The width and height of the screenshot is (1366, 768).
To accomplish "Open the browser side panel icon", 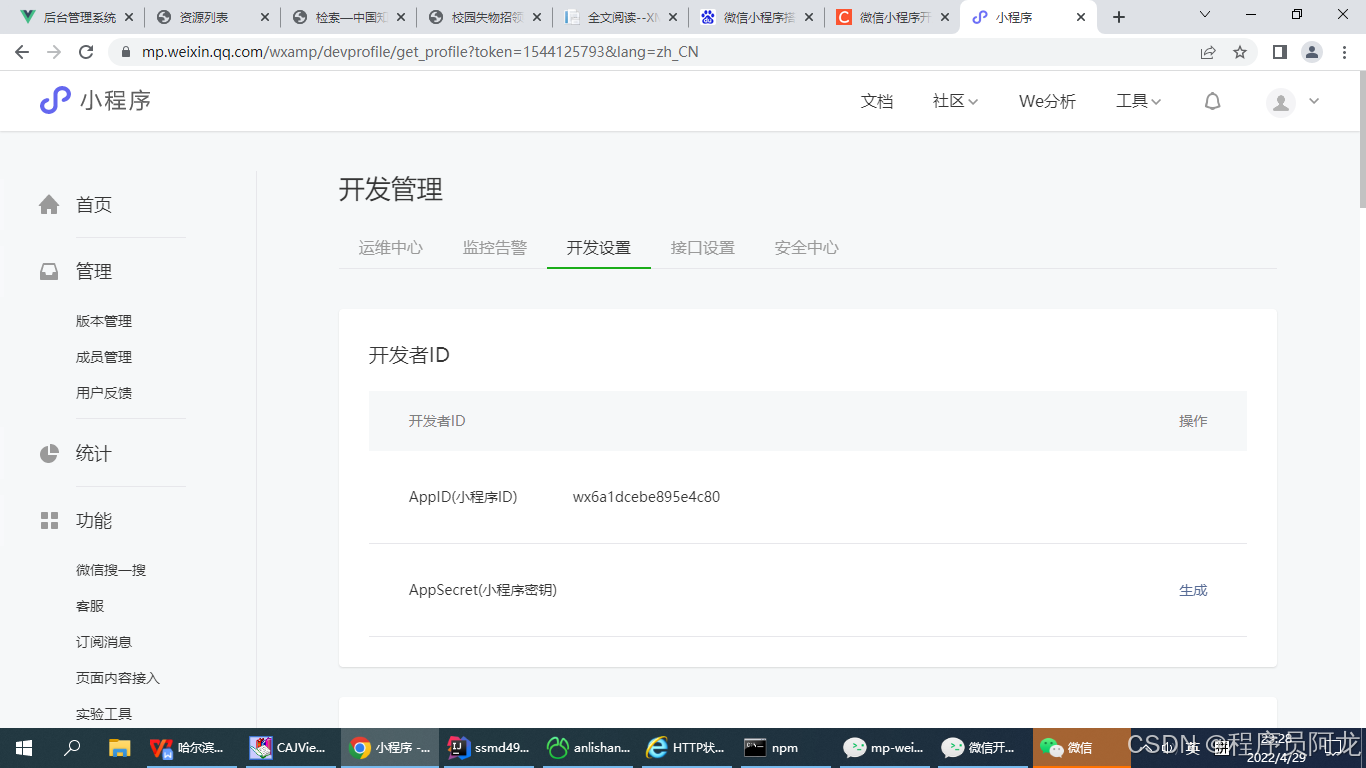I will [x=1280, y=52].
